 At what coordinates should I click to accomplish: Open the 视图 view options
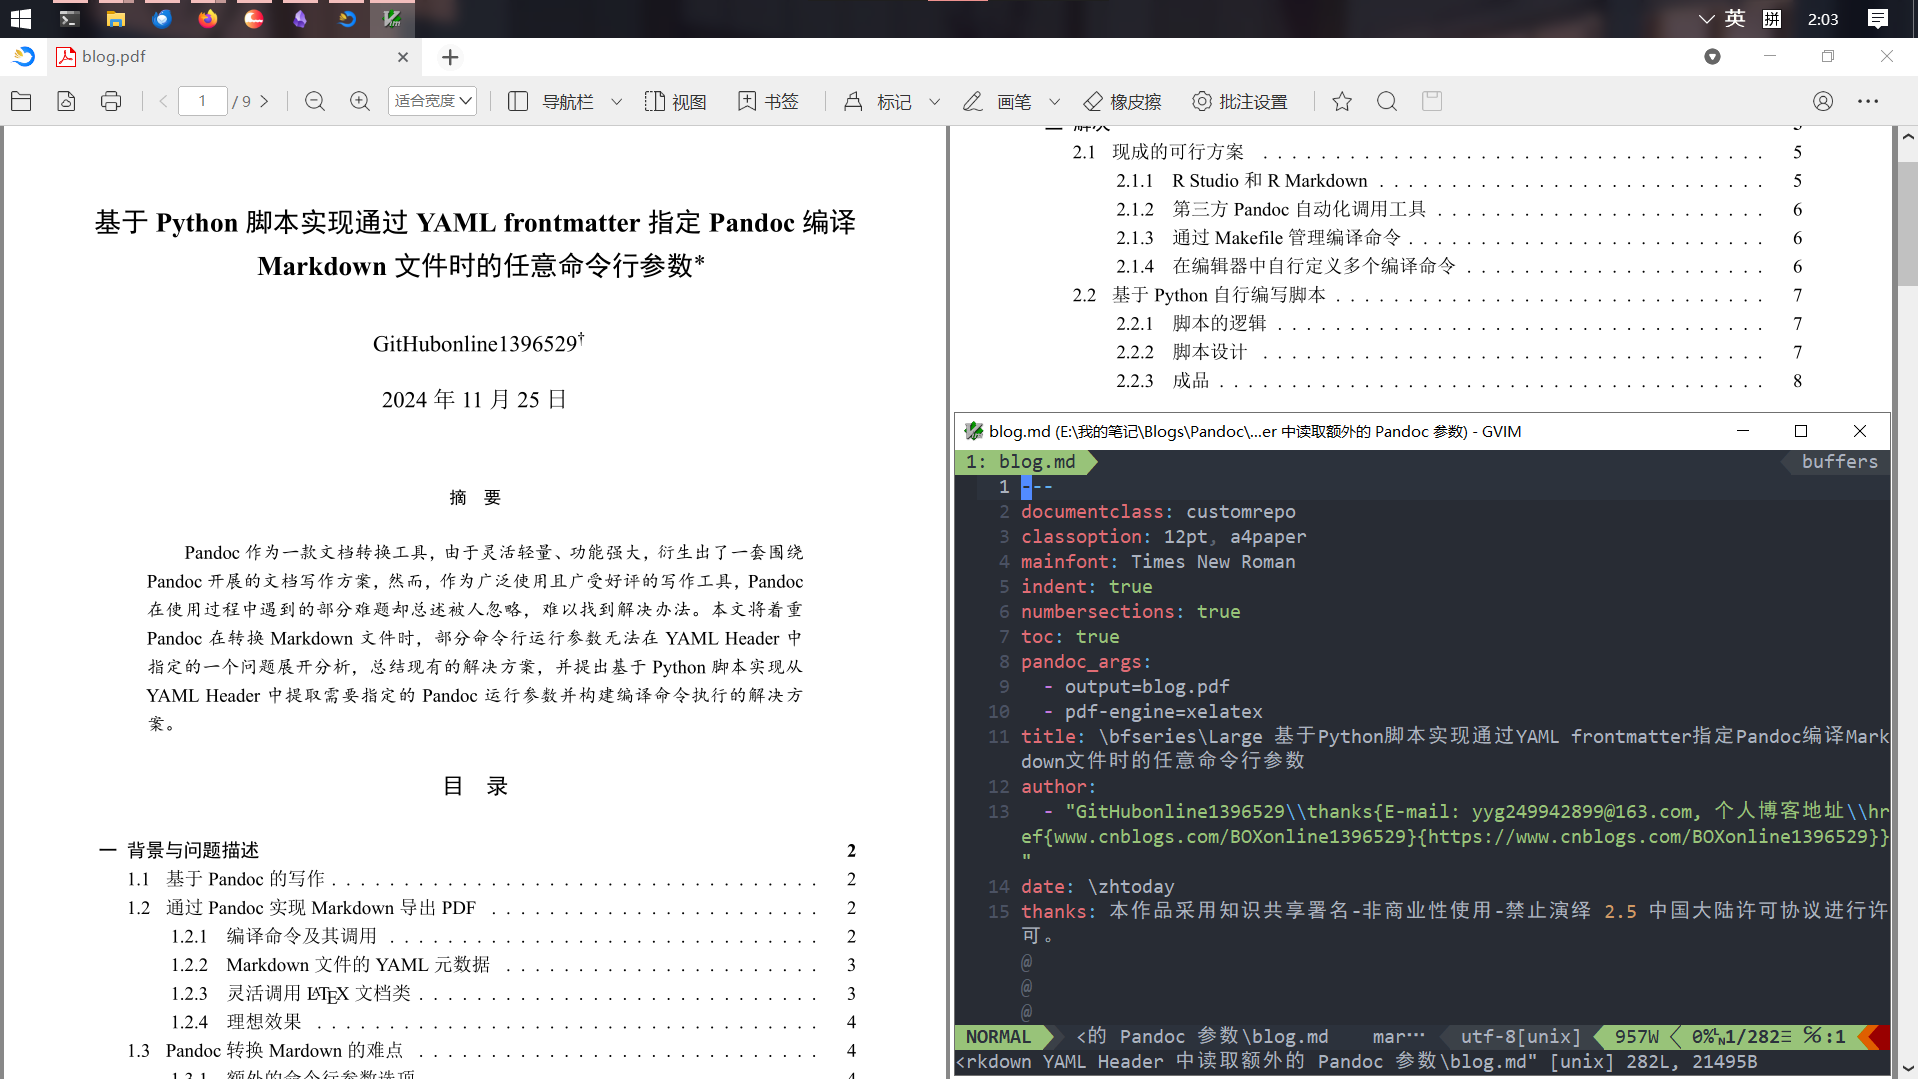pyautogui.click(x=676, y=101)
